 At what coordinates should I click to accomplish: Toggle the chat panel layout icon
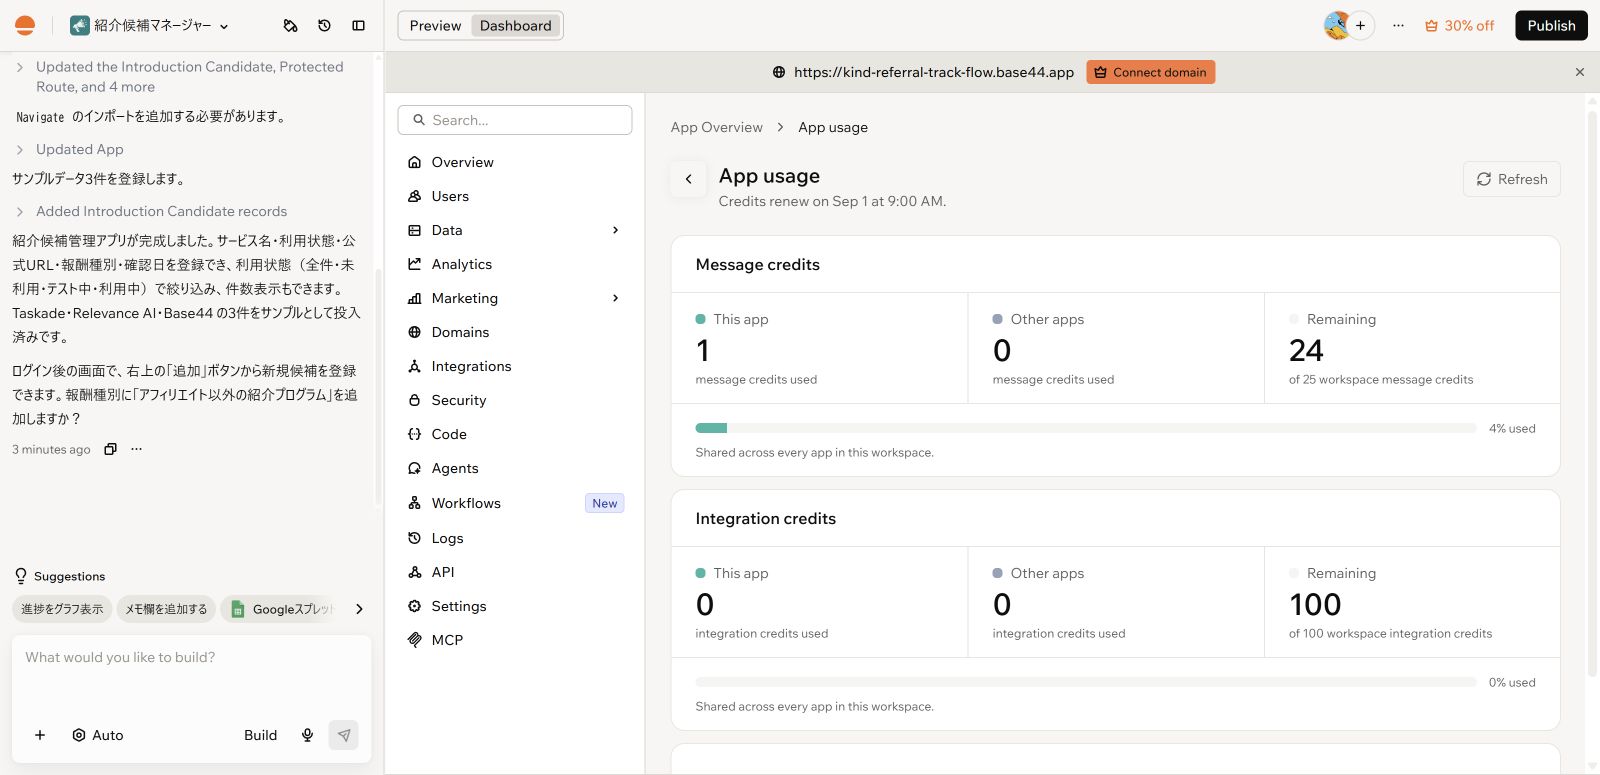358,26
